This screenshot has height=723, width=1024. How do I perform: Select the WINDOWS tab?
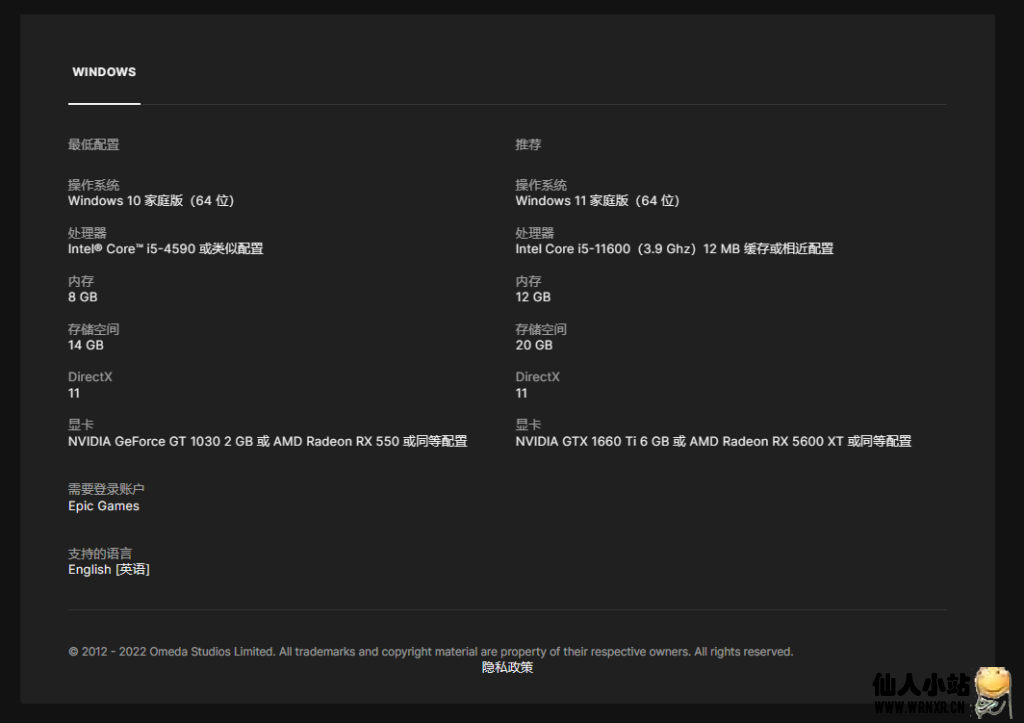[x=104, y=72]
